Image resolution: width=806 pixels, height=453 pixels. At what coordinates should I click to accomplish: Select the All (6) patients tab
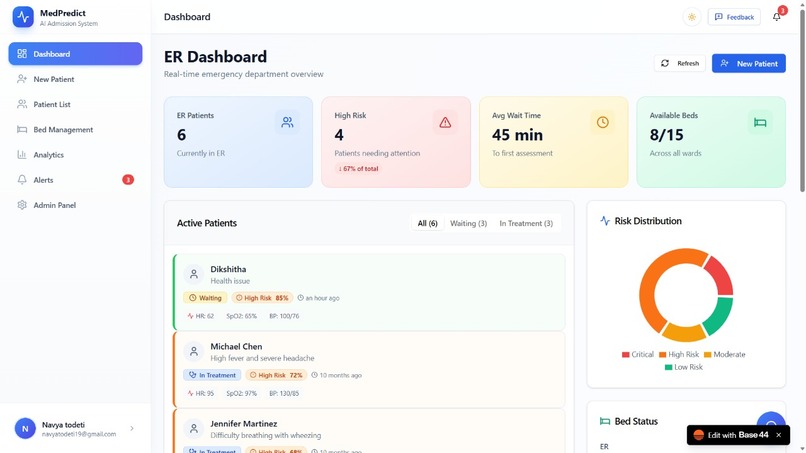point(427,223)
